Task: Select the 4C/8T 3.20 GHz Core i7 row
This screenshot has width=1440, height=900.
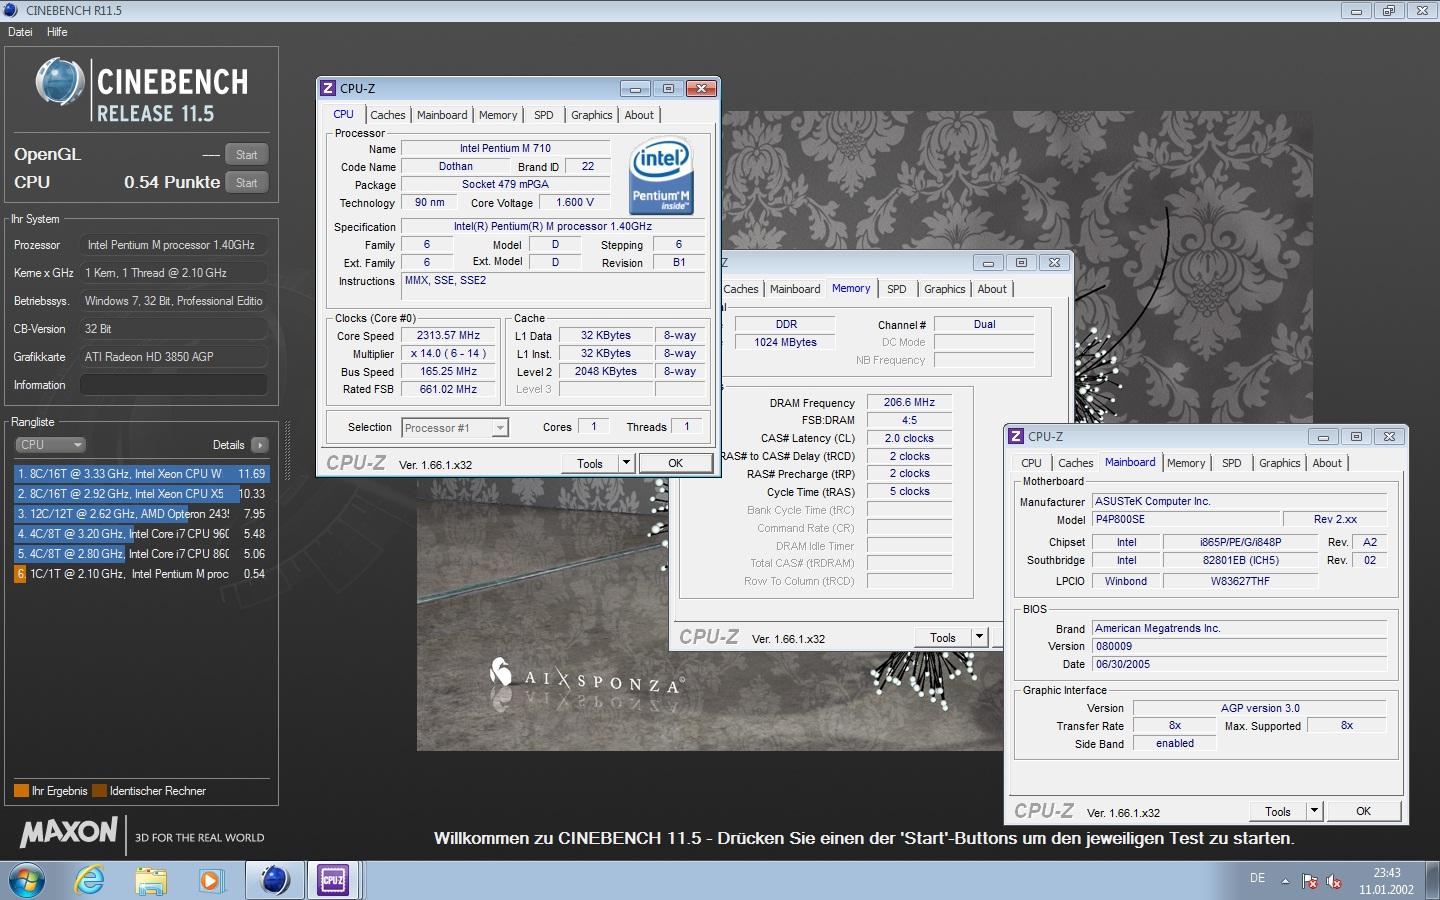Action: pyautogui.click(x=141, y=534)
